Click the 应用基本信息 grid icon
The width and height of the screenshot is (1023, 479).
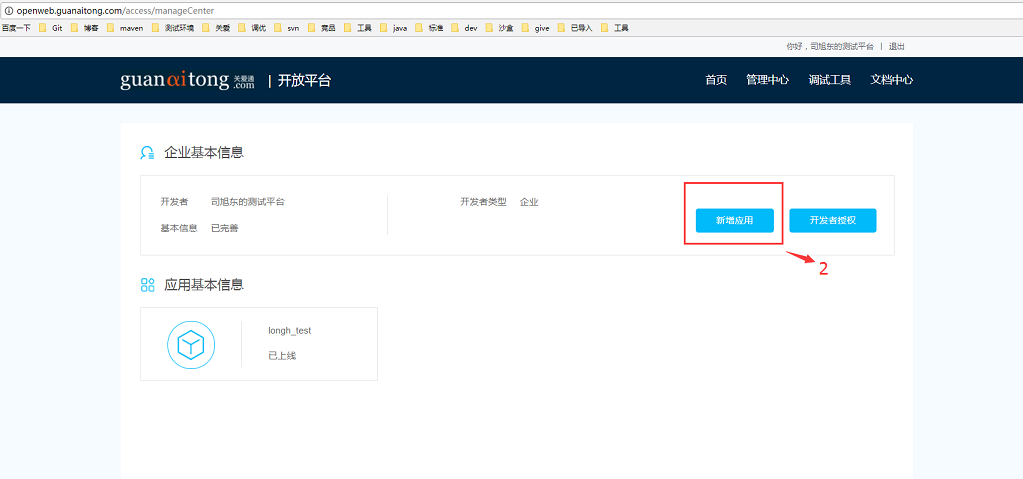click(x=147, y=285)
